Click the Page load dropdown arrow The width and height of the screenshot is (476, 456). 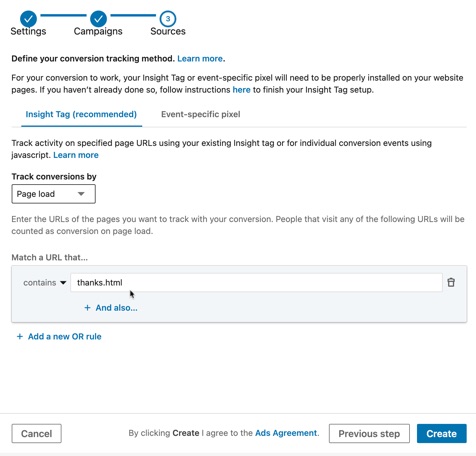tap(81, 194)
